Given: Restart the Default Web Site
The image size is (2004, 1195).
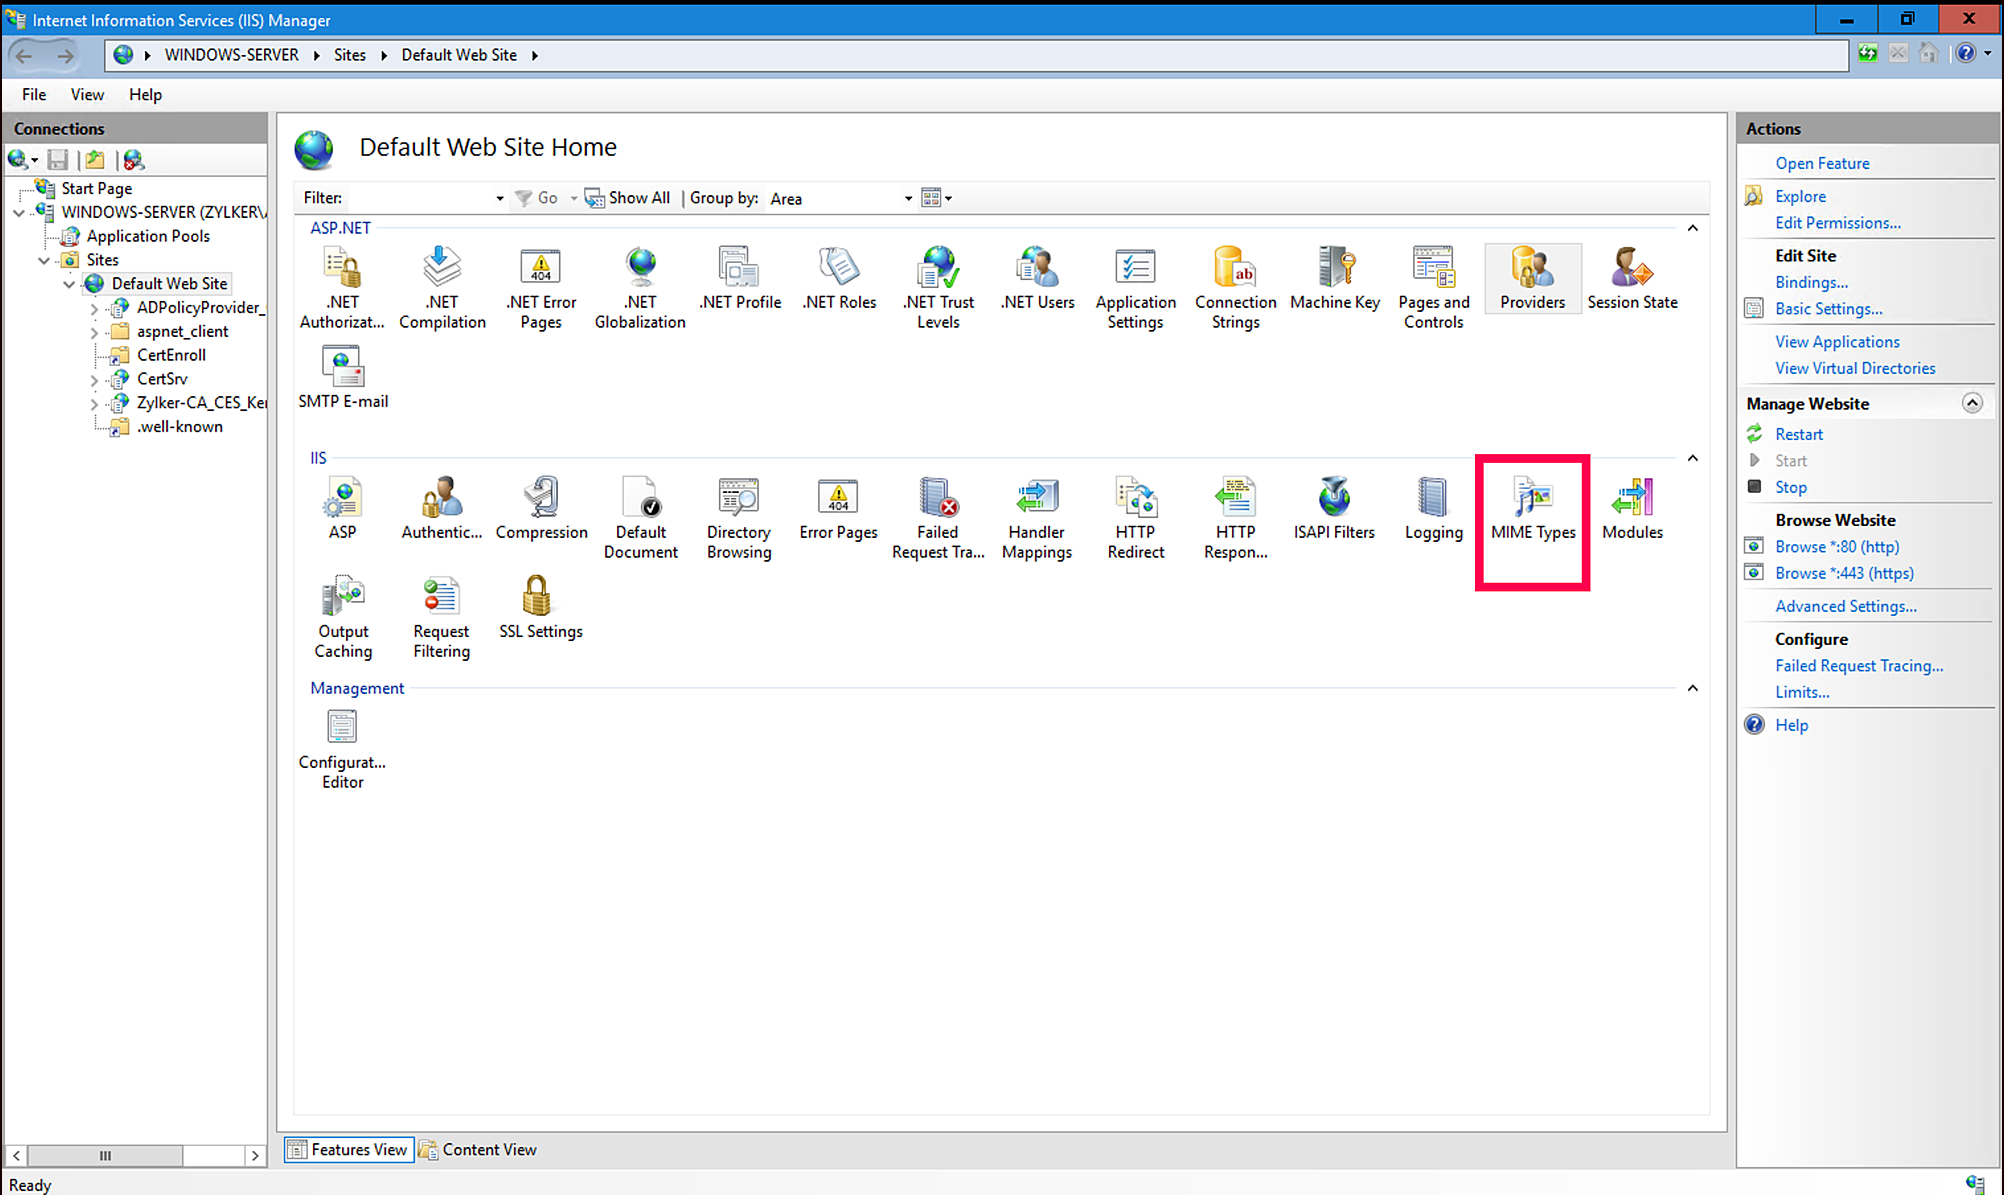Looking at the screenshot, I should tap(1797, 434).
